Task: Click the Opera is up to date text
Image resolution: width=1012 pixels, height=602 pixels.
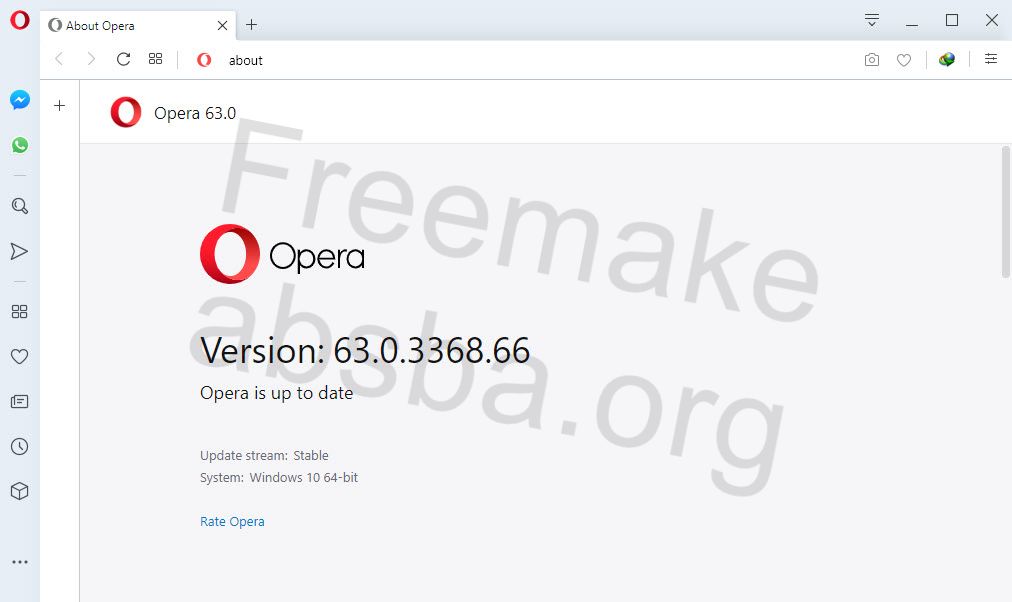Action: pos(276,393)
